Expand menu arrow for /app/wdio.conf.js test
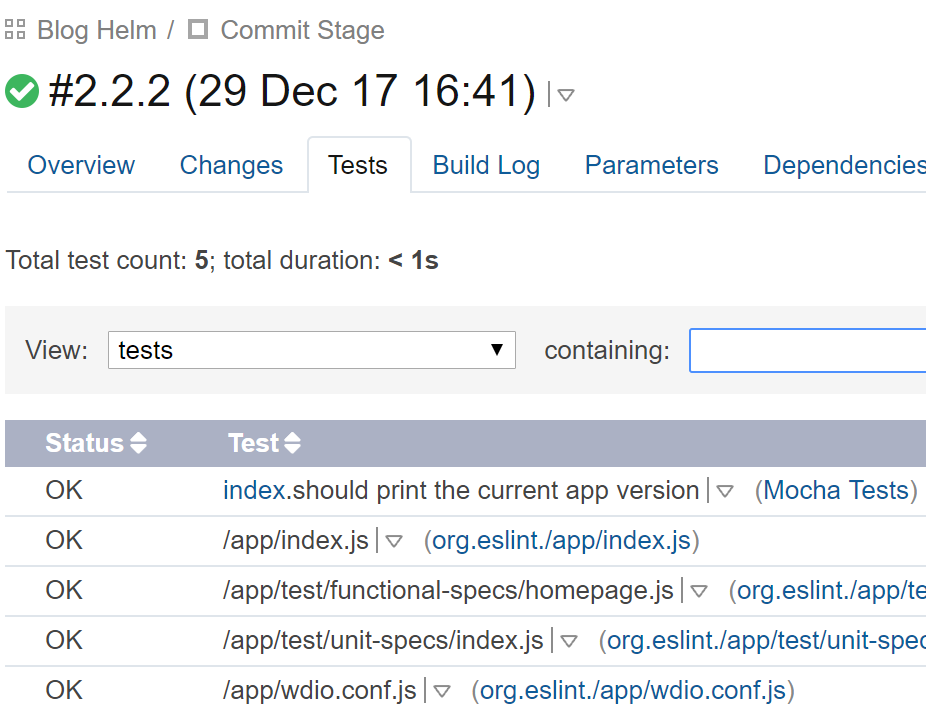The width and height of the screenshot is (926, 712). [x=442, y=691]
